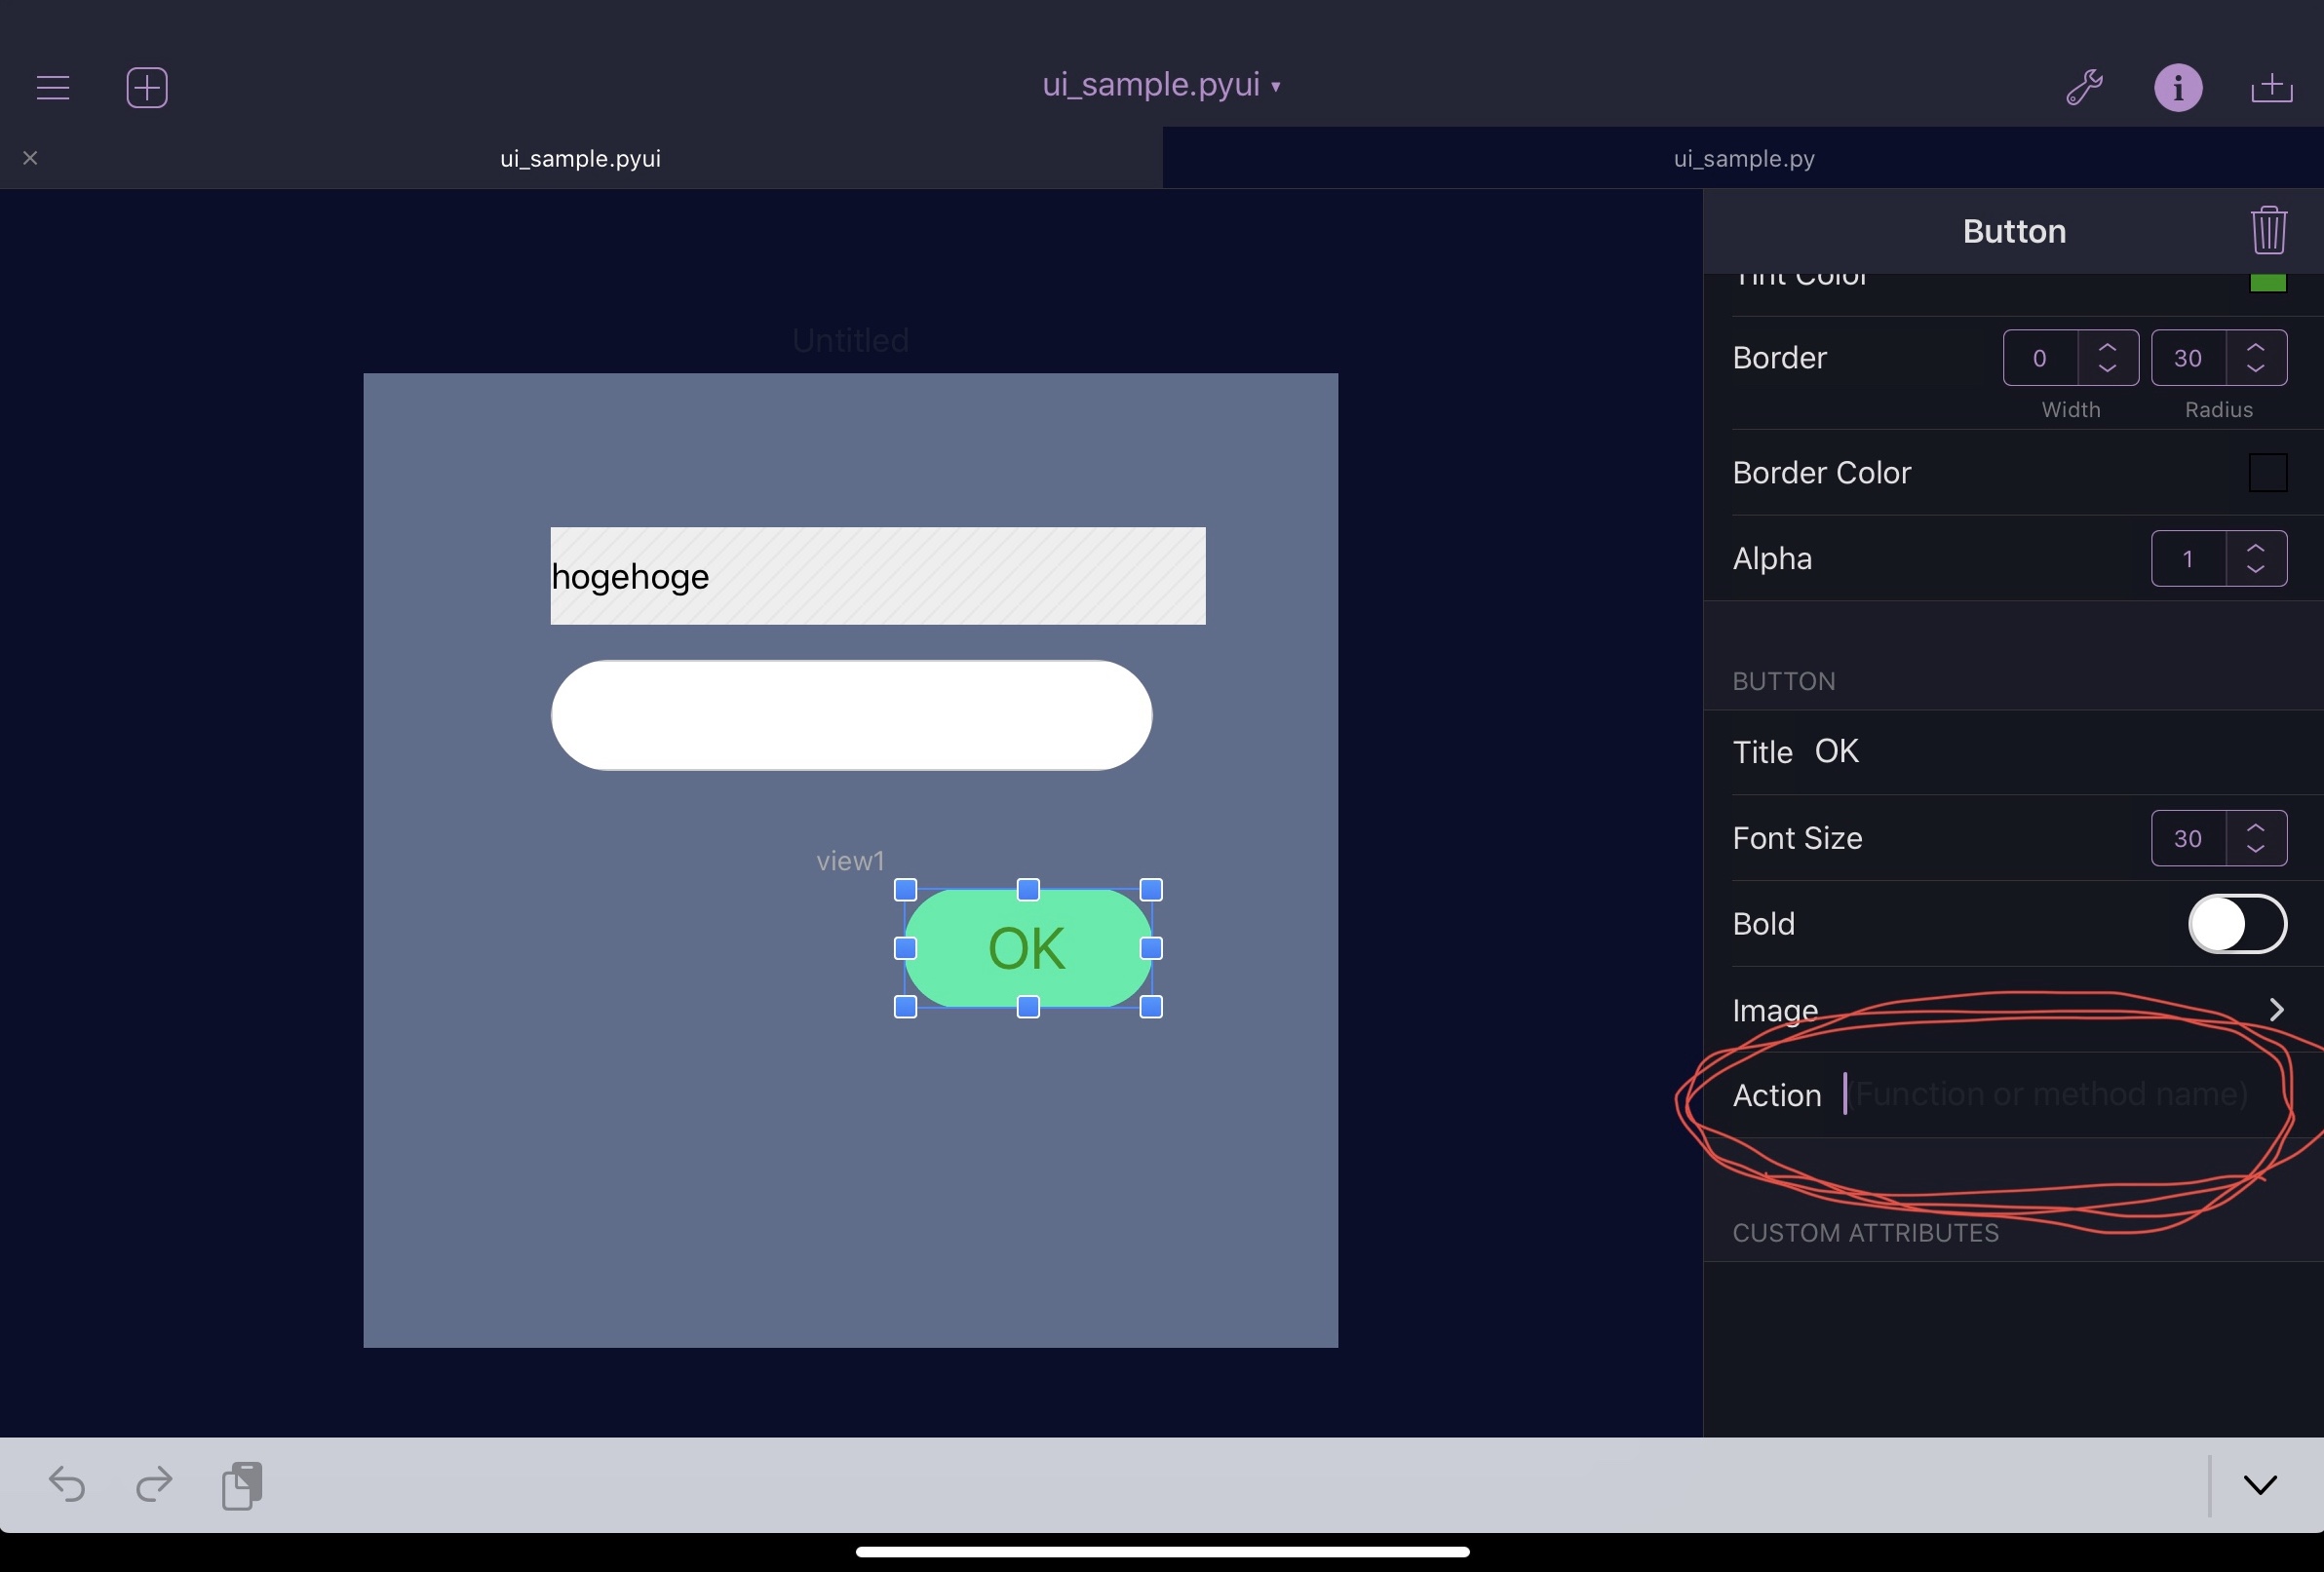Increase Font Size with stepper up arrow
The width and height of the screenshot is (2324, 1572).
(x=2255, y=828)
